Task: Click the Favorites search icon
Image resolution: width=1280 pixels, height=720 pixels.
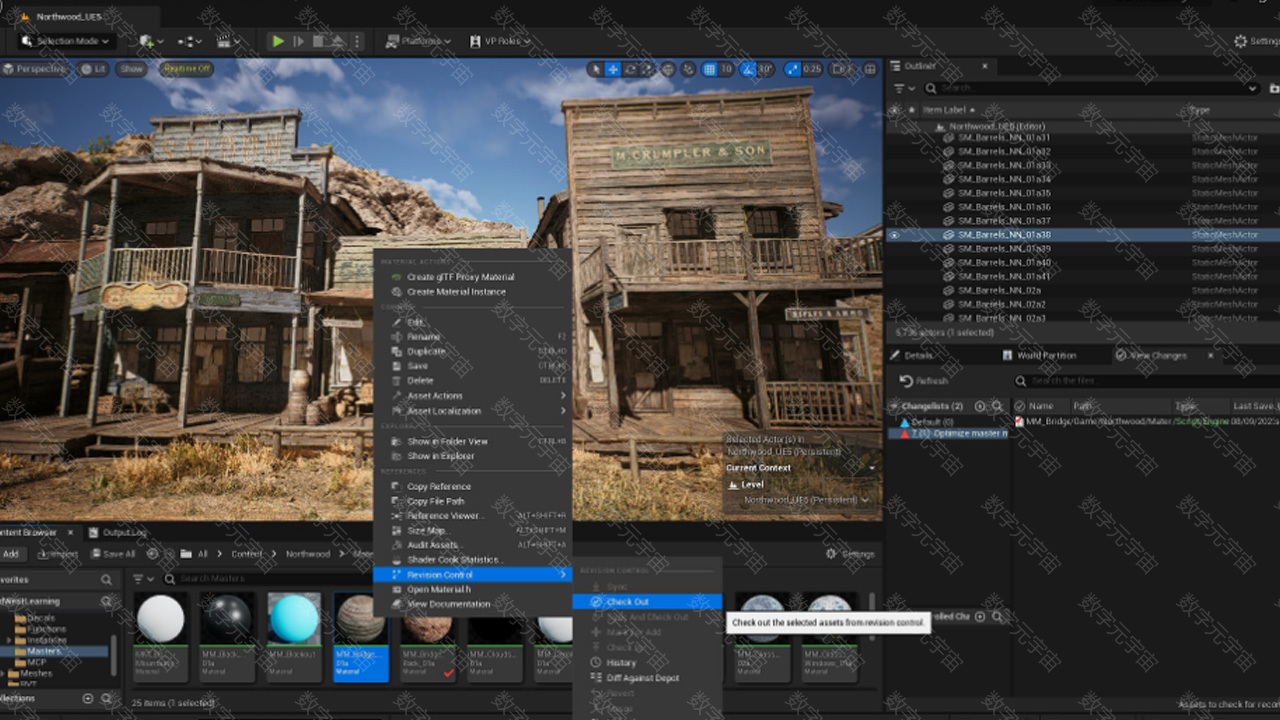Action: [106, 580]
